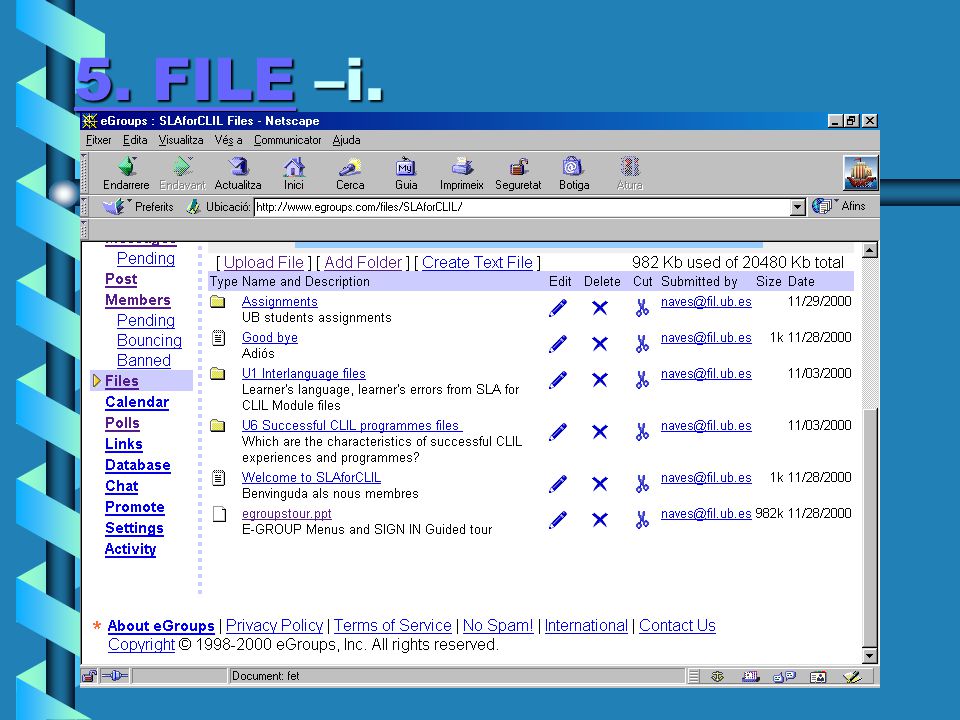Click the Privacy Policy footer link
960x720 pixels.
pyautogui.click(x=274, y=626)
